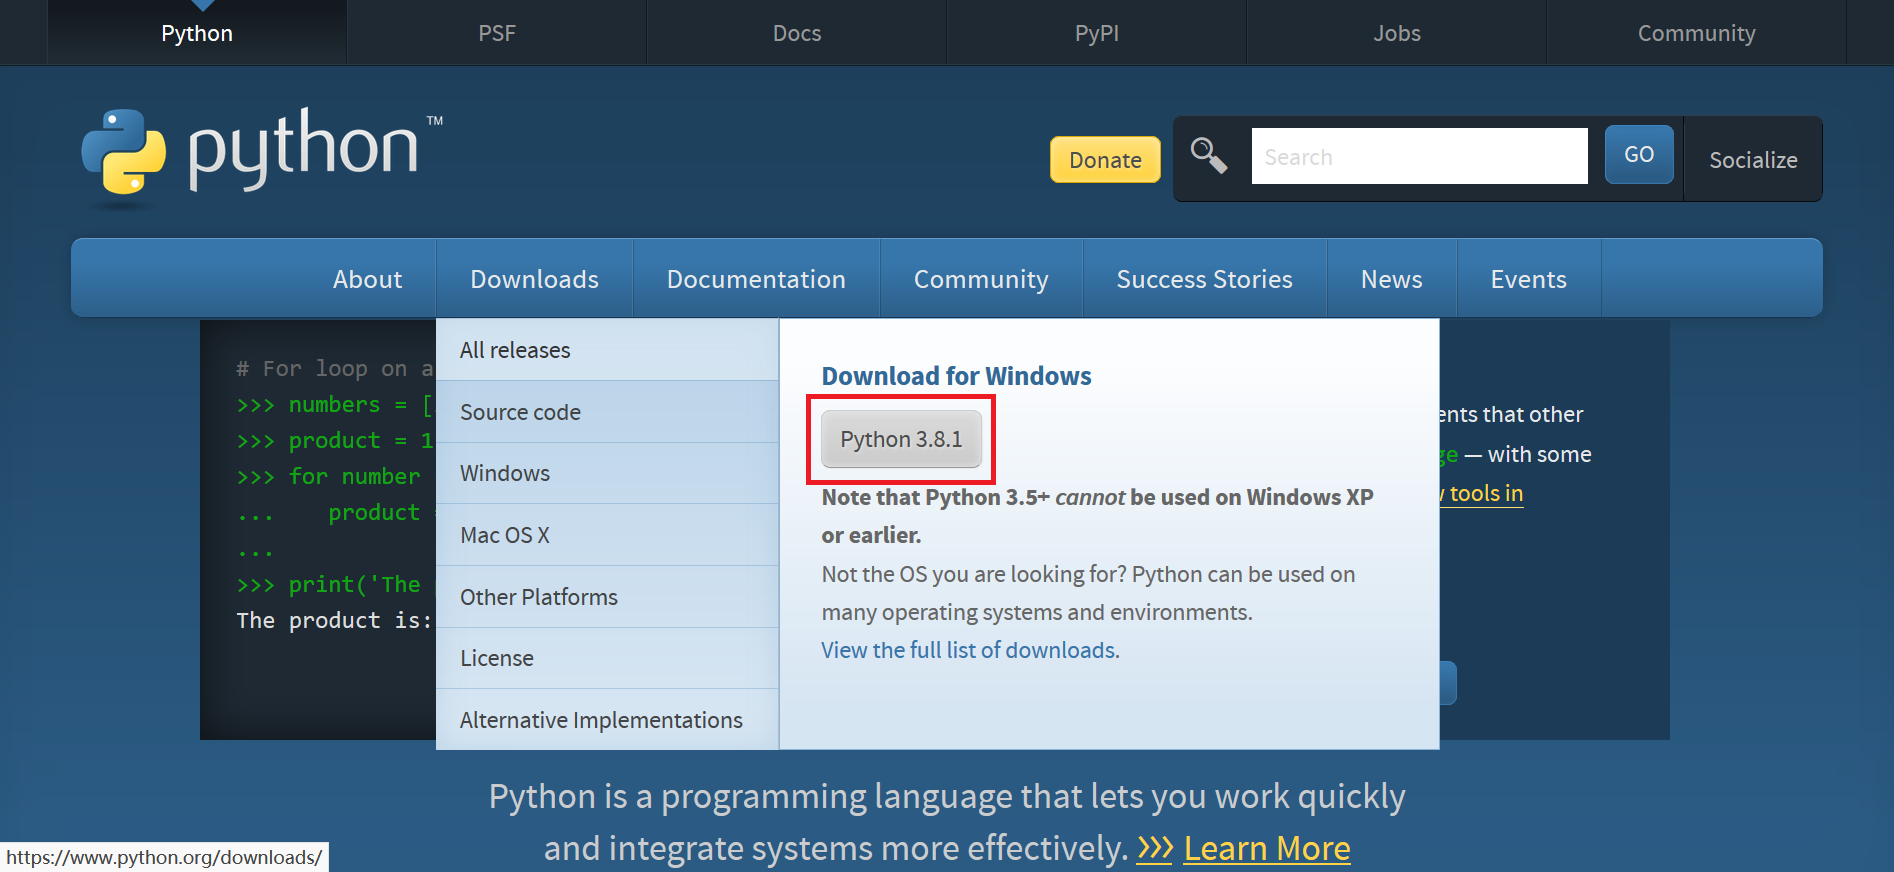Follow View the full list of downloads link

point(970,651)
